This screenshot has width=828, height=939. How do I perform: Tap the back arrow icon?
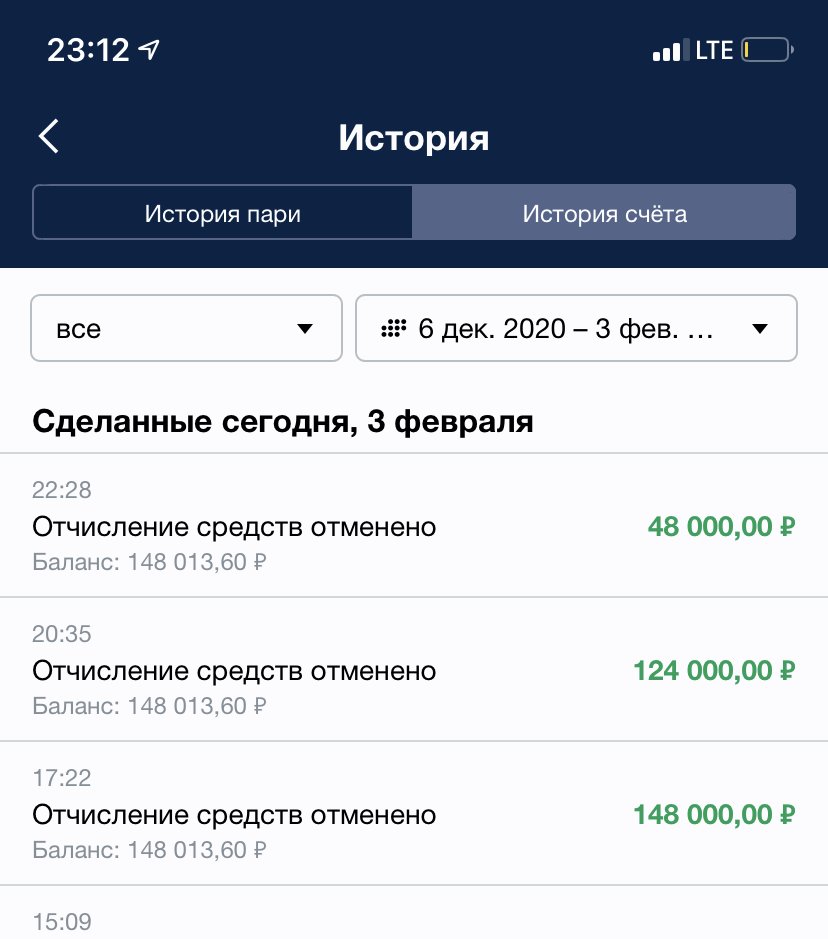(x=49, y=136)
